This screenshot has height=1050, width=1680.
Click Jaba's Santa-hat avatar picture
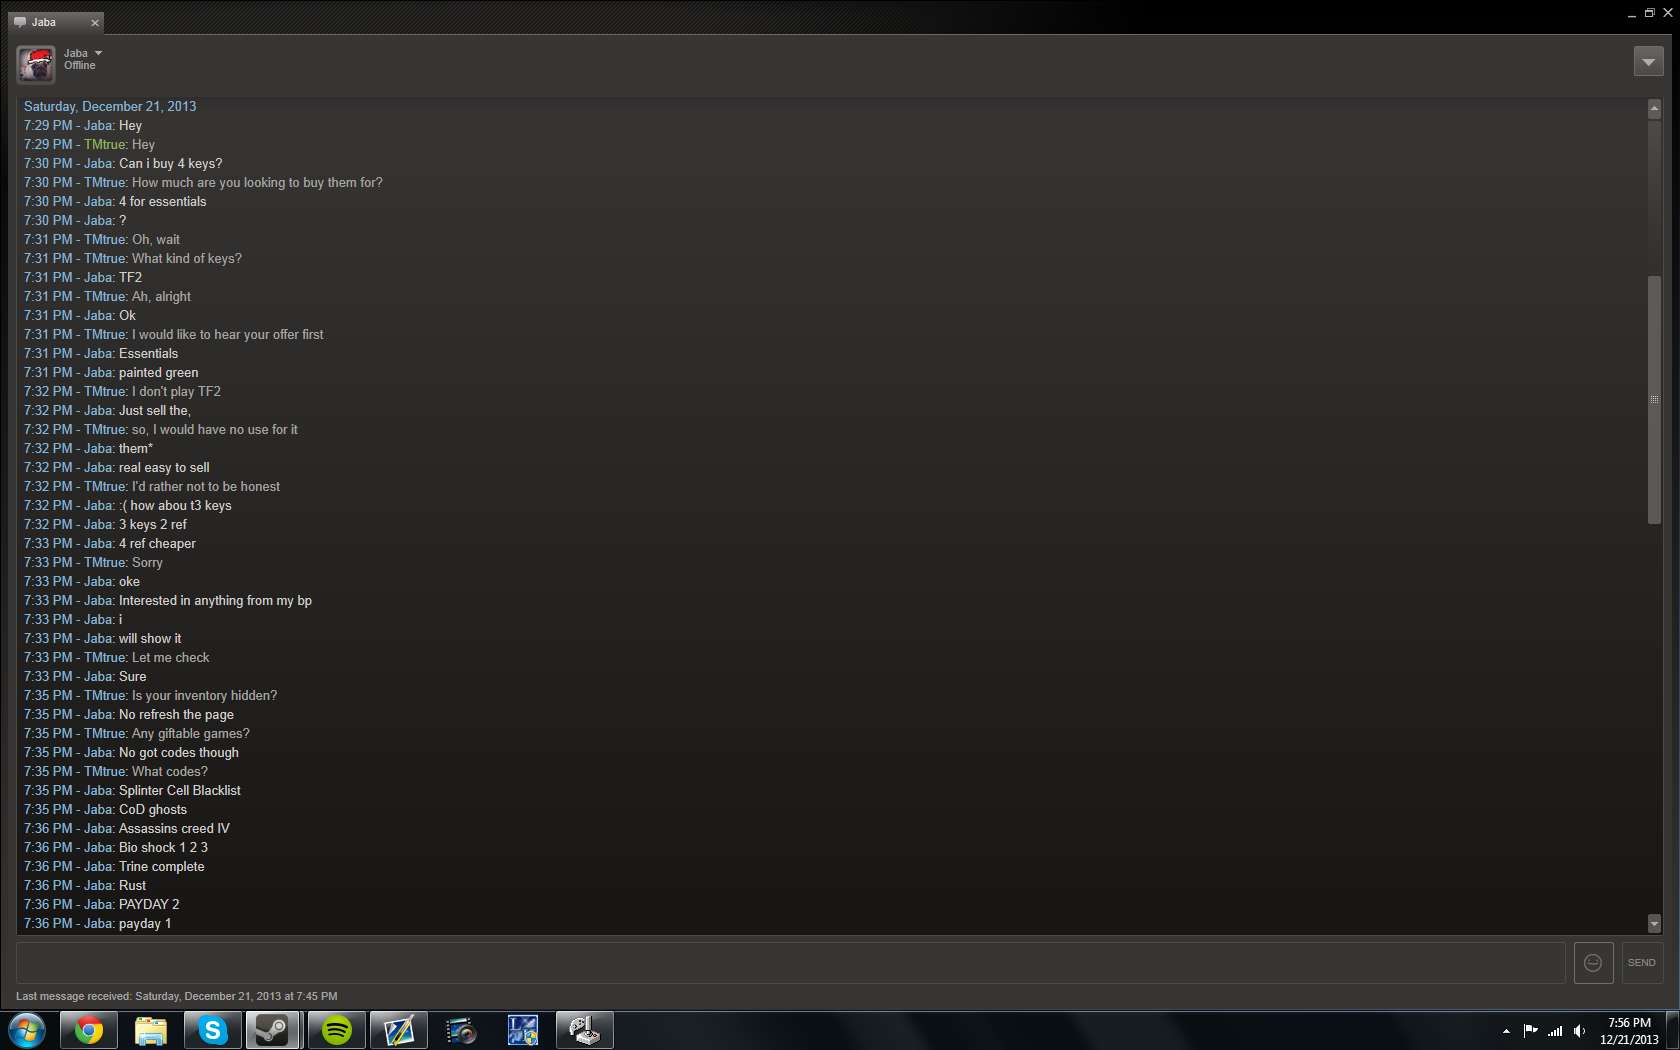[x=36, y=65]
